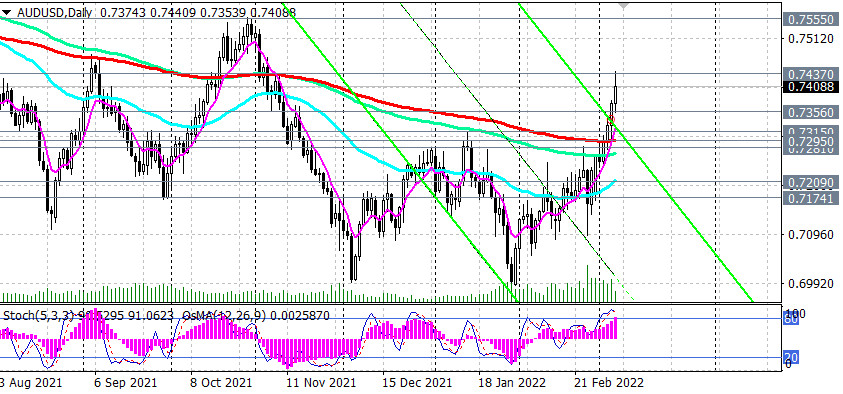Click the 3 Aug 2021 date label
Screen dimensions: 843x394
[31, 383]
